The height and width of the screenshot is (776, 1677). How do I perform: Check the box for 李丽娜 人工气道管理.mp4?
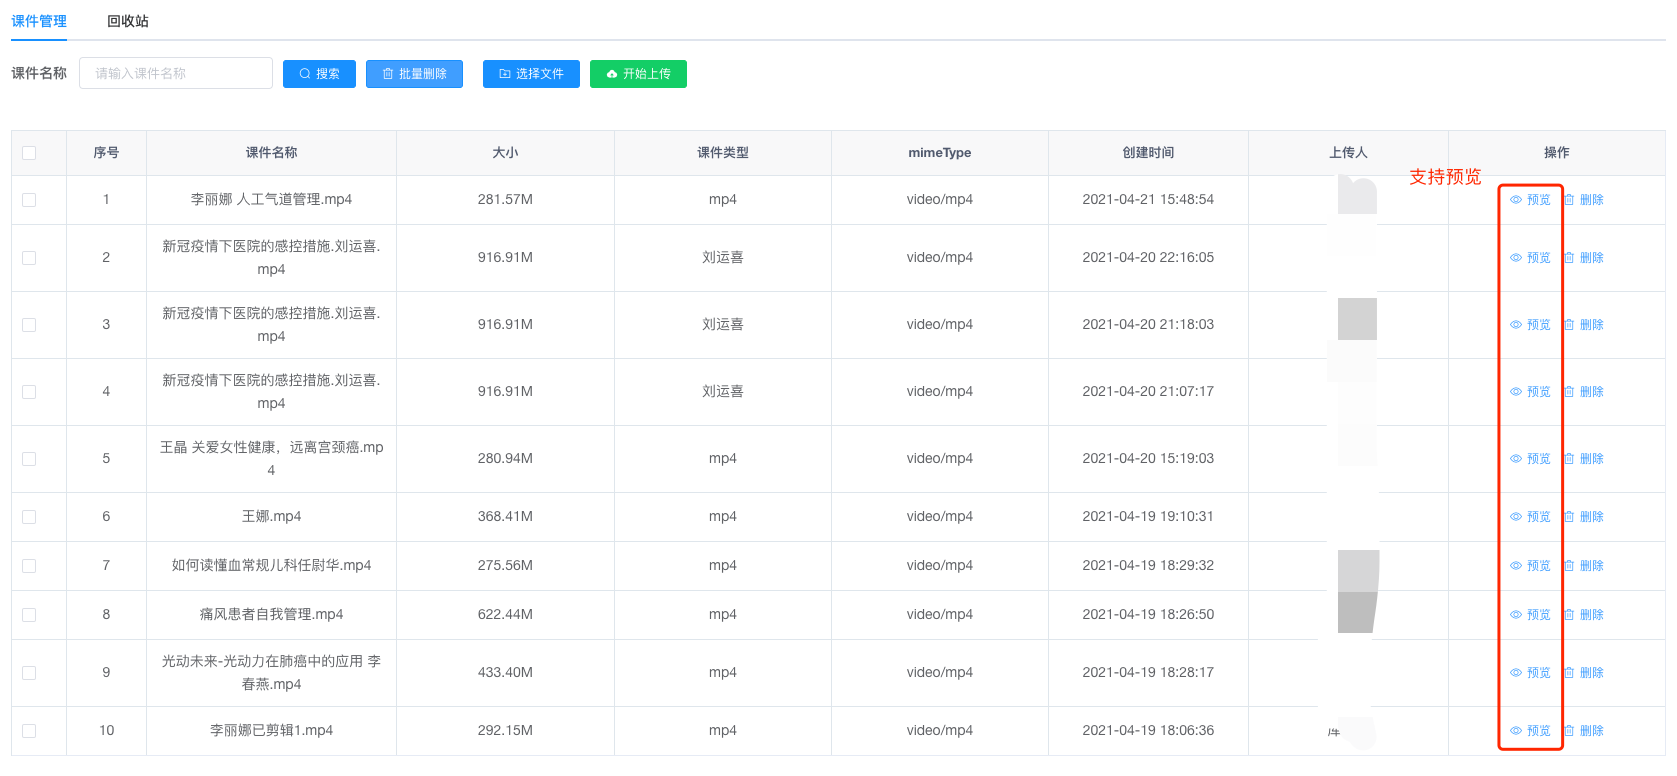click(29, 200)
